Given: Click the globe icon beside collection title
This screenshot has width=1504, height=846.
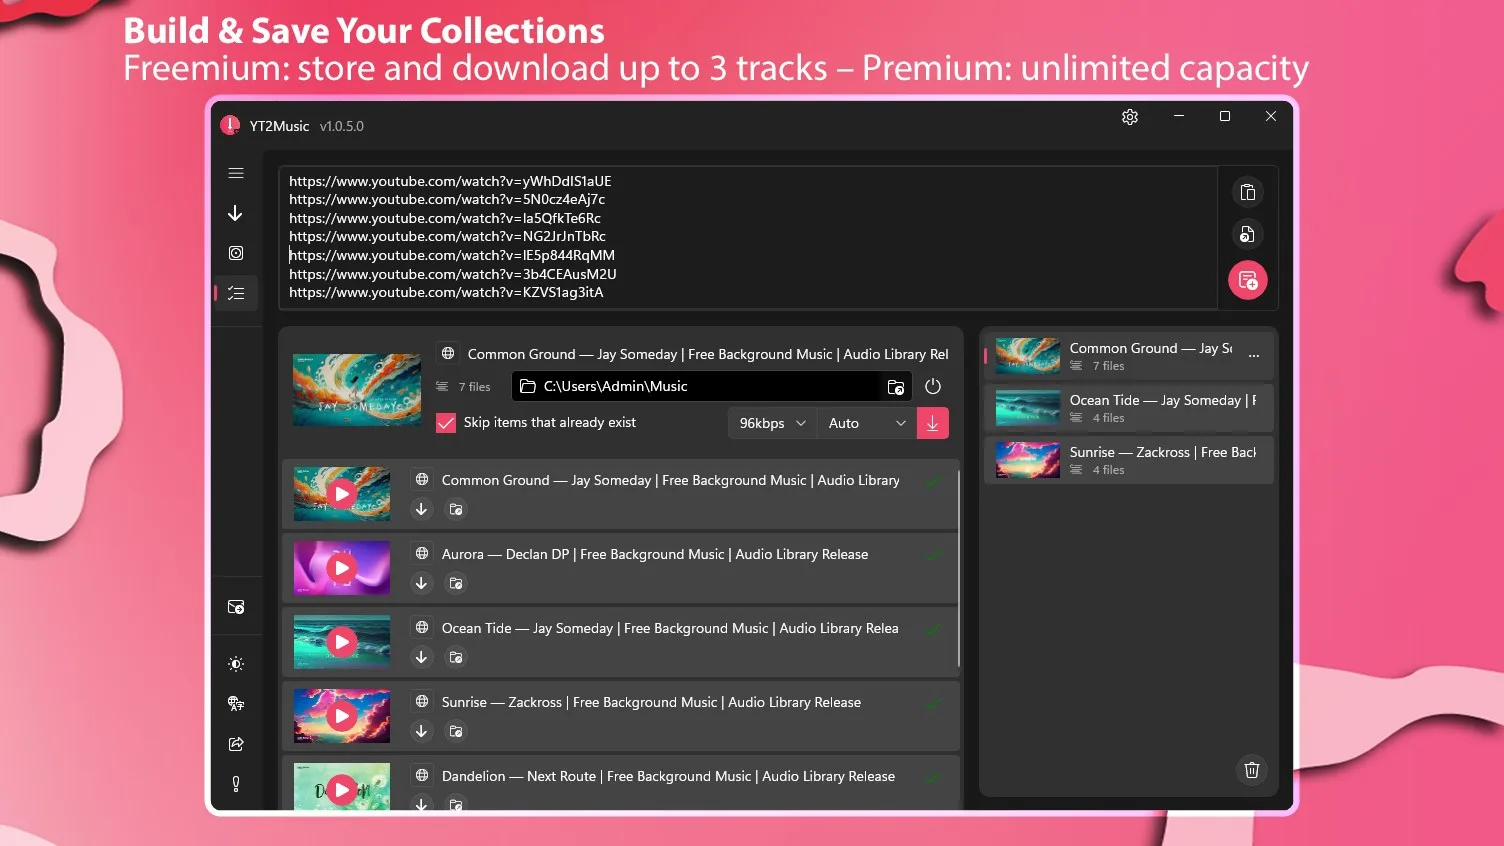Looking at the screenshot, I should pos(448,353).
